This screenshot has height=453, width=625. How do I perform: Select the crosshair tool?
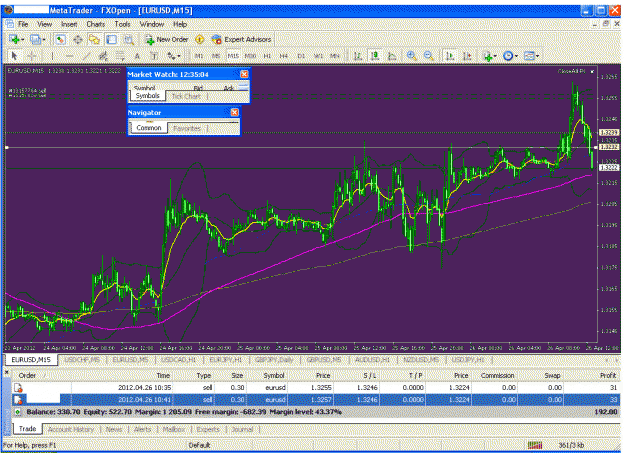(x=32, y=56)
